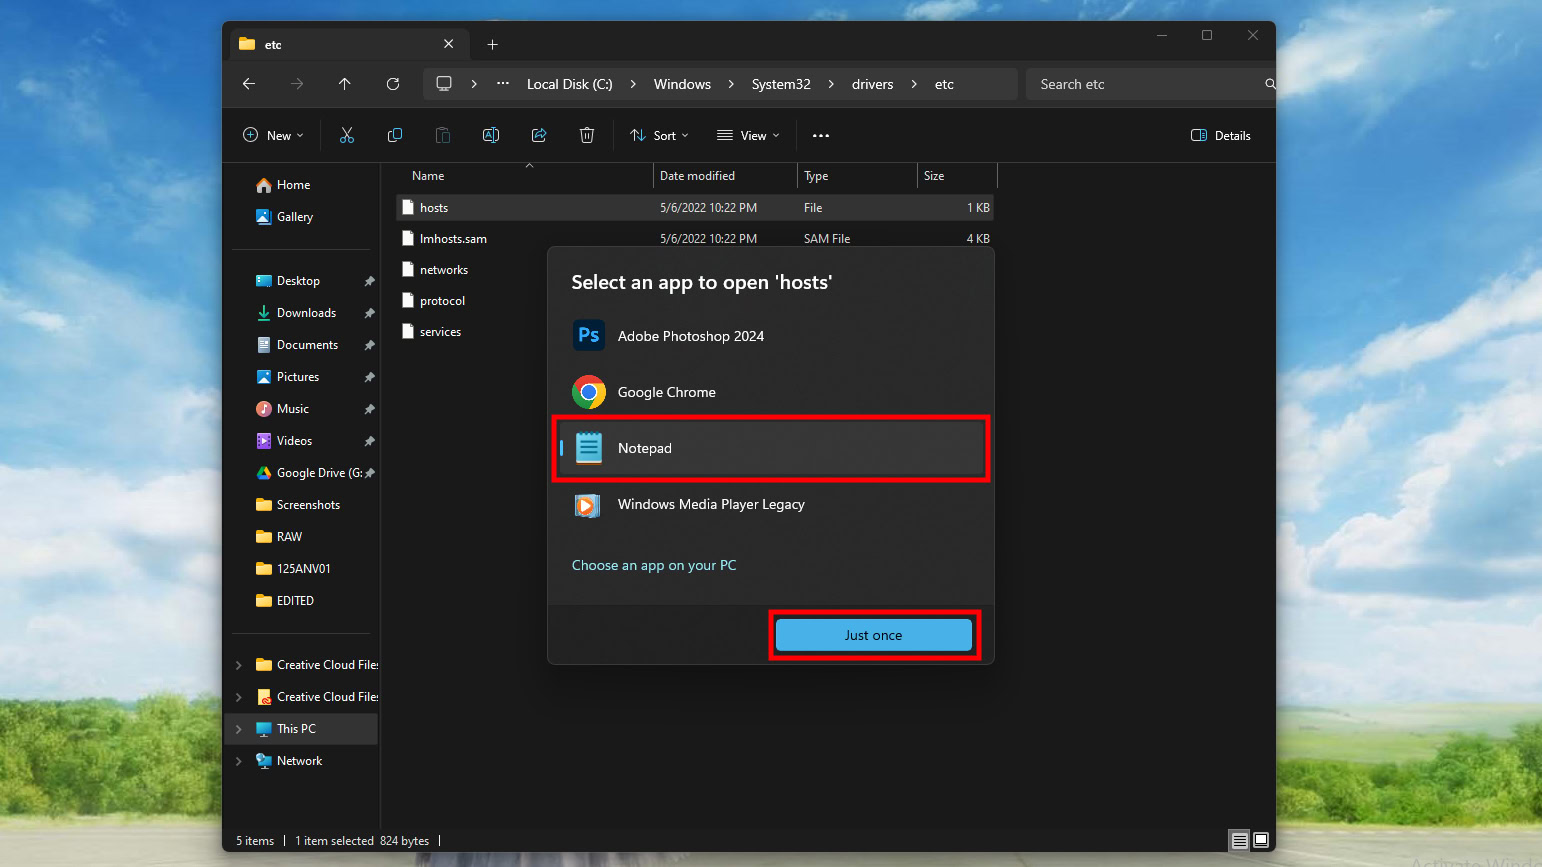Click the Rename icon in toolbar
Image resolution: width=1542 pixels, height=867 pixels.
click(x=491, y=136)
